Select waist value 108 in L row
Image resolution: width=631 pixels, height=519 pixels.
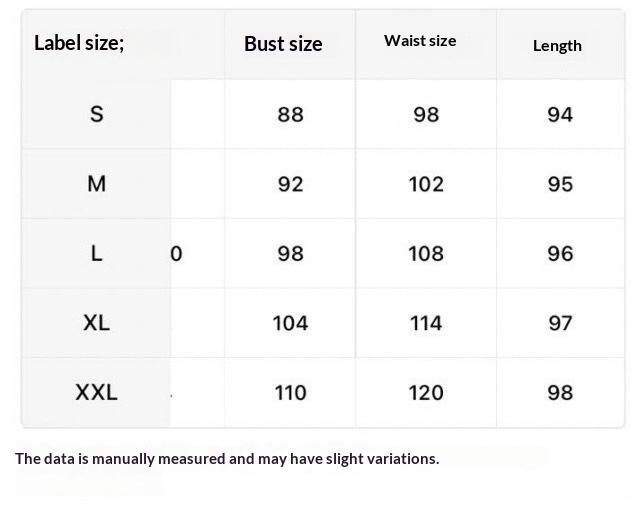point(426,253)
